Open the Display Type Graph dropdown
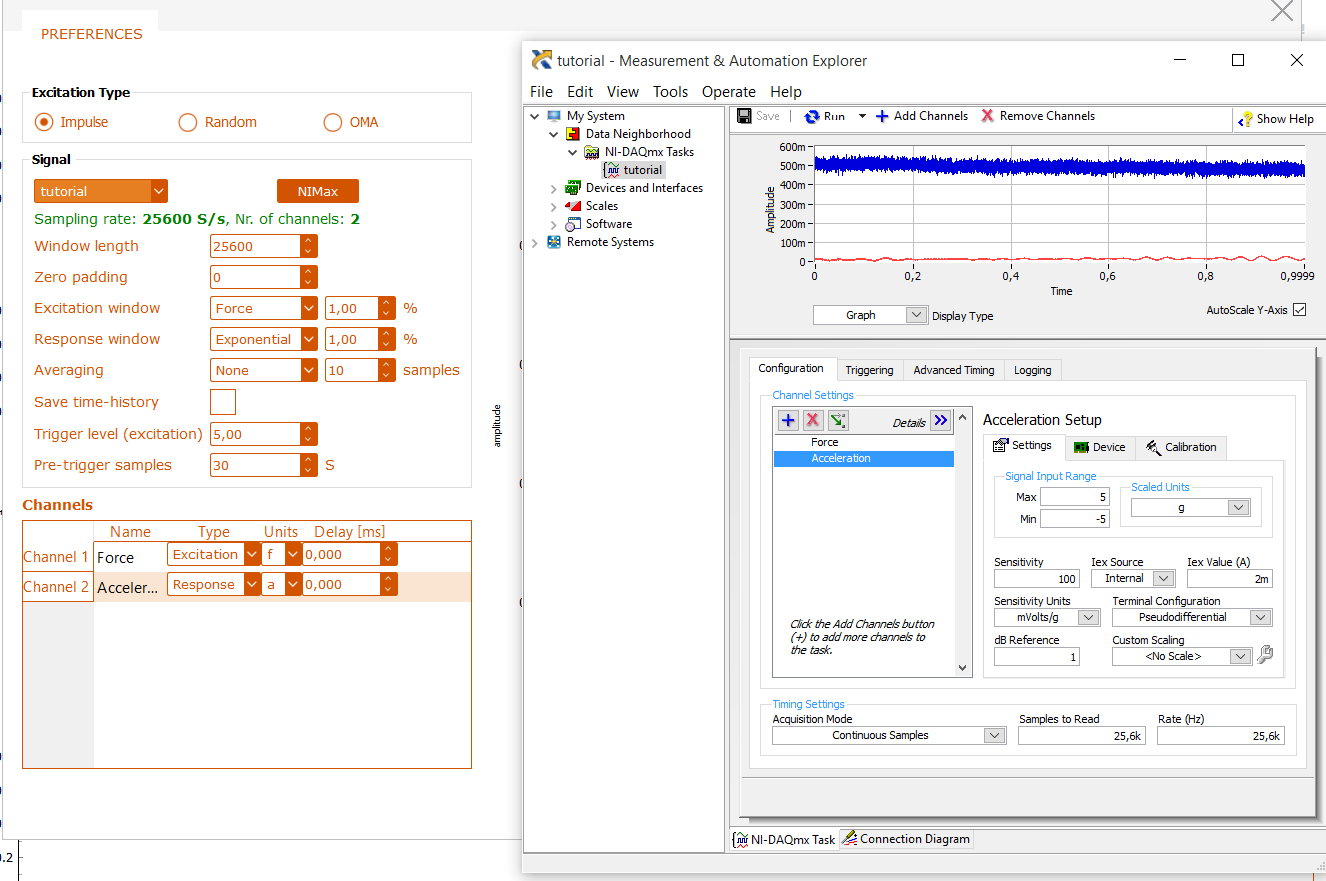 pos(916,315)
